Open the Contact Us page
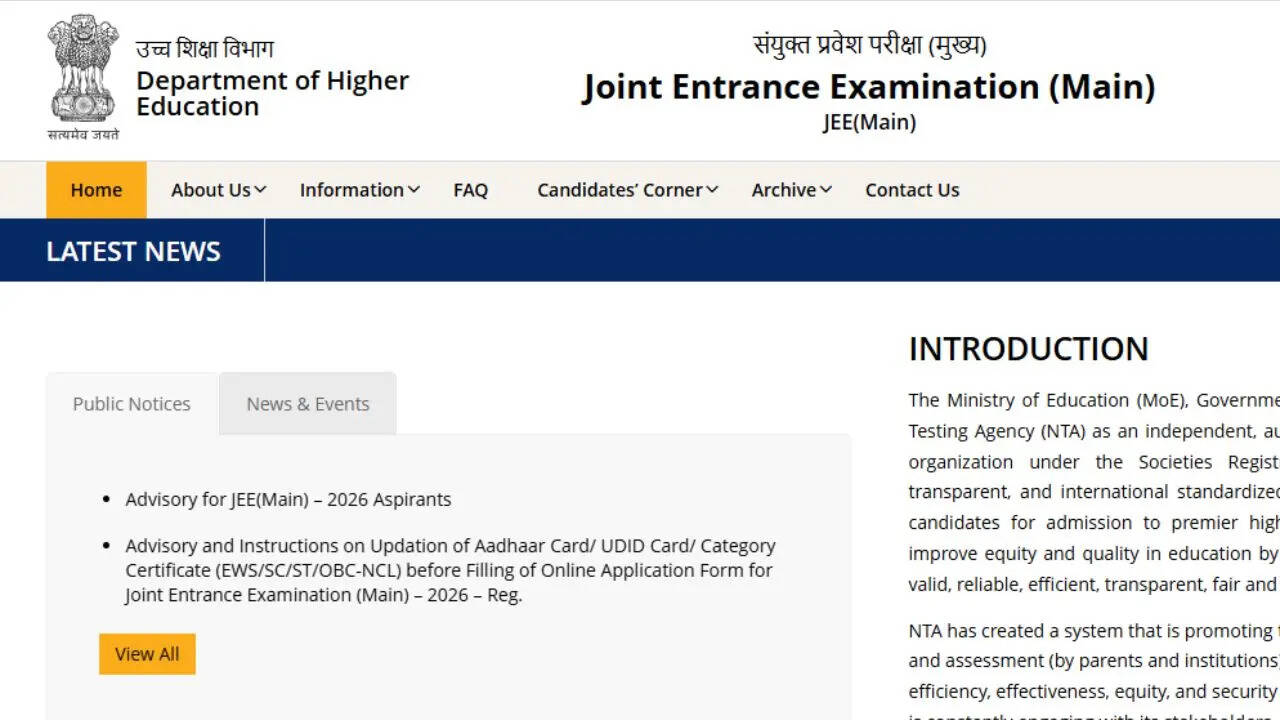The height and width of the screenshot is (720, 1280). pos(912,190)
